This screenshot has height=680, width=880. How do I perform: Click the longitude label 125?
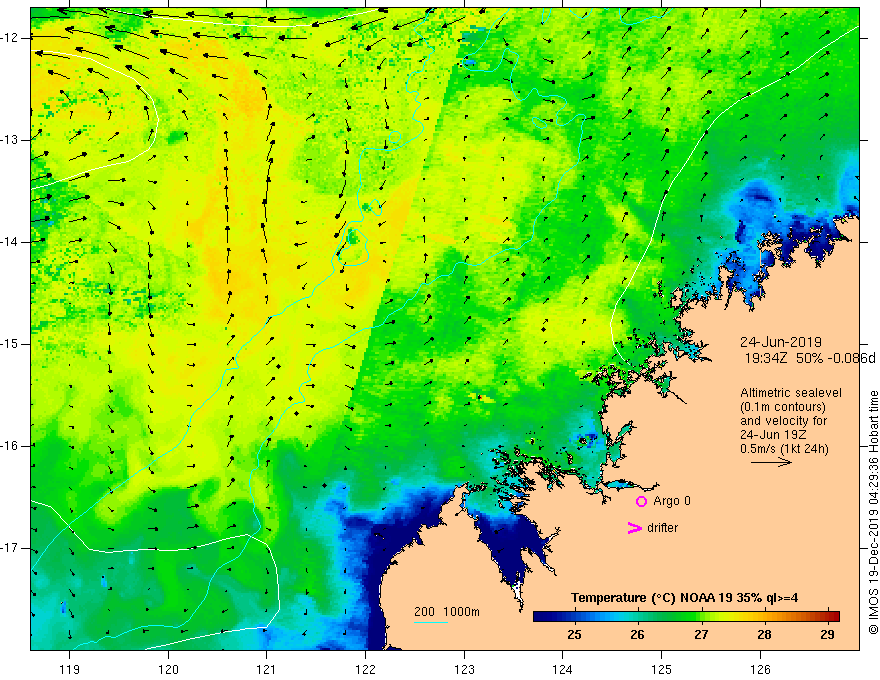point(662,669)
